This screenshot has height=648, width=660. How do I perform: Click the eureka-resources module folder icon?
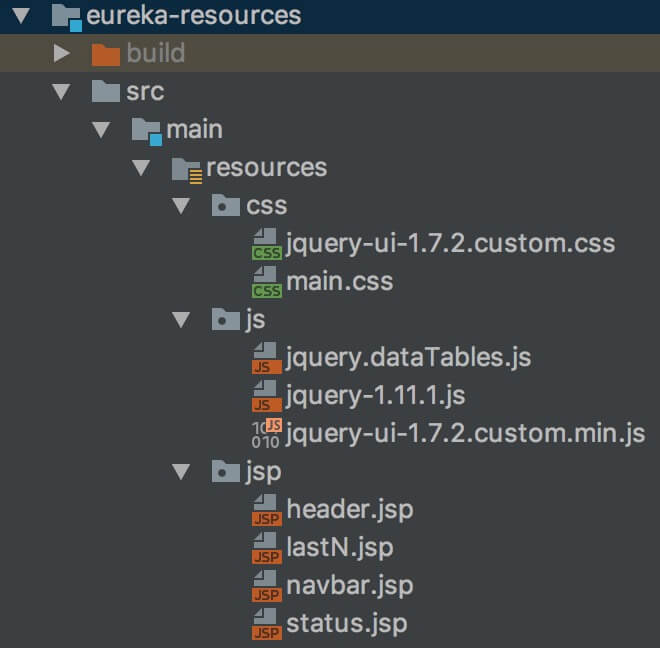pyautogui.click(x=66, y=16)
